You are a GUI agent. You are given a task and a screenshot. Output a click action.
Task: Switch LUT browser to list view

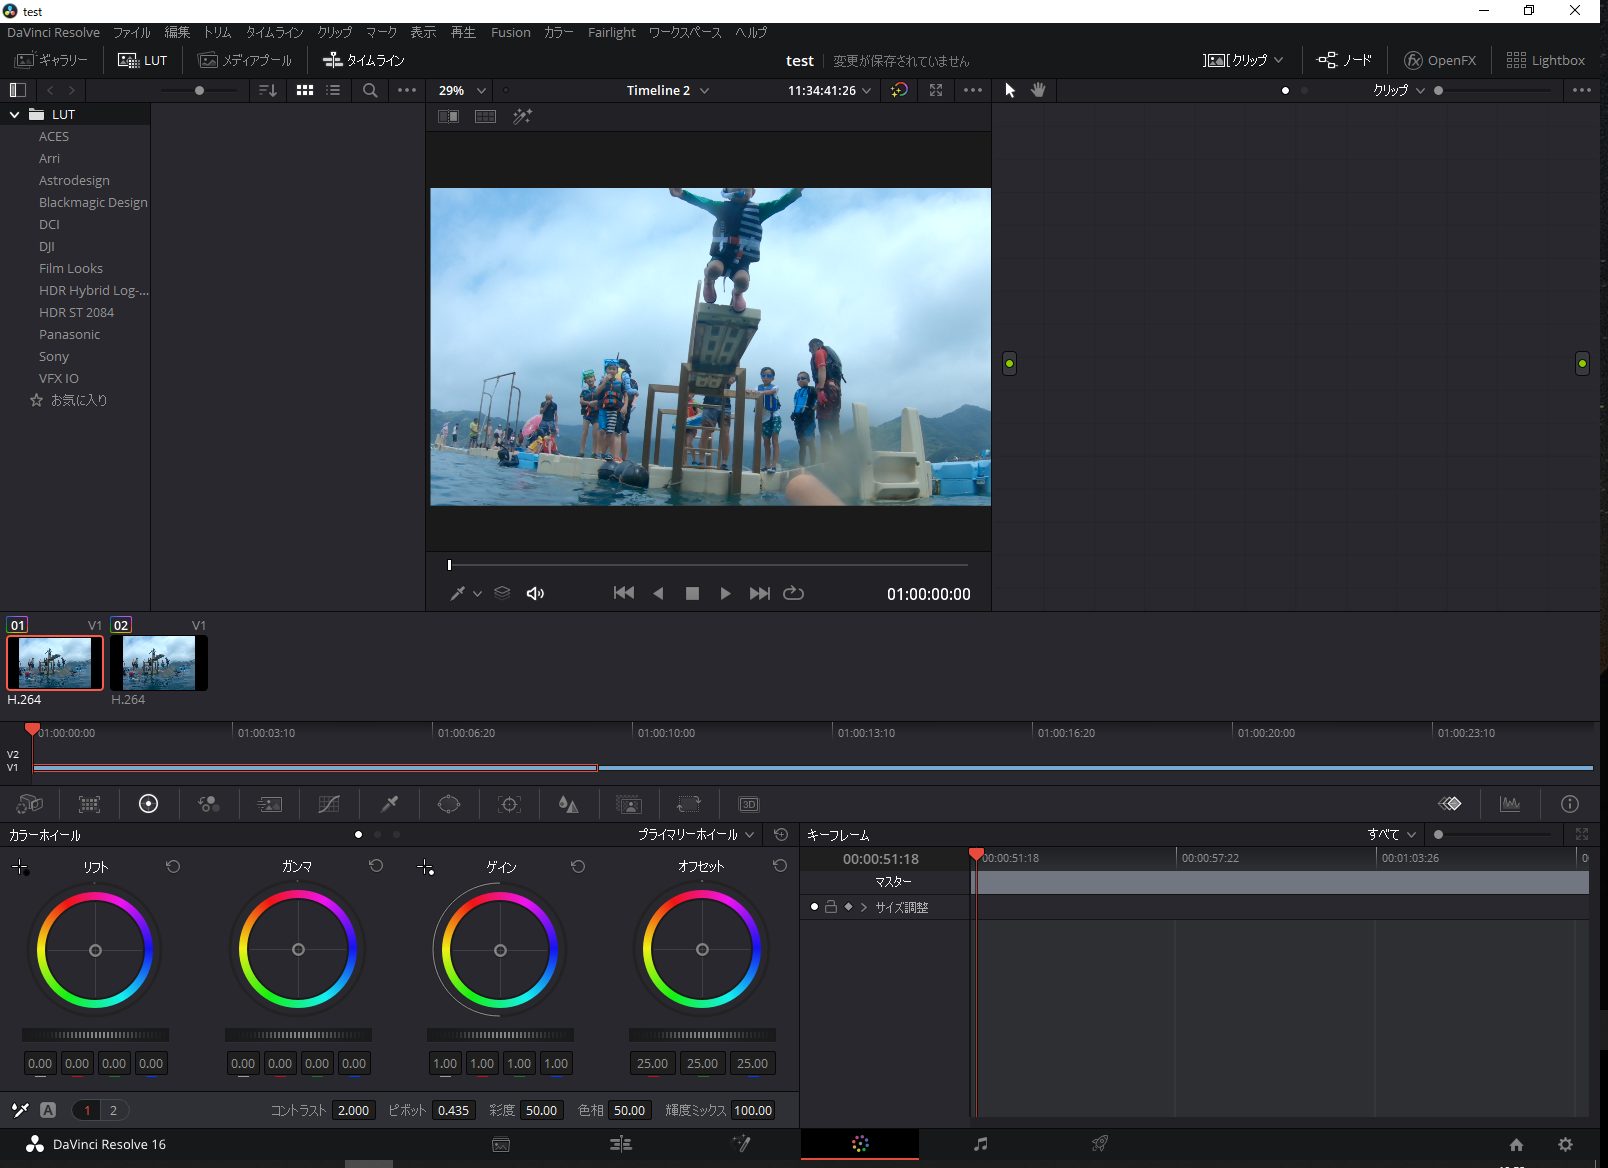333,90
